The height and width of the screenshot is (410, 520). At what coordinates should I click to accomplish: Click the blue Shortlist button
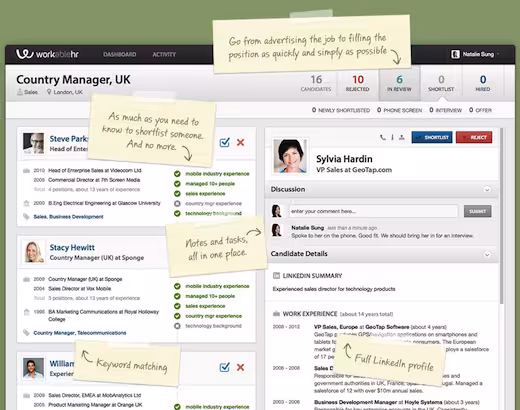tap(432, 137)
